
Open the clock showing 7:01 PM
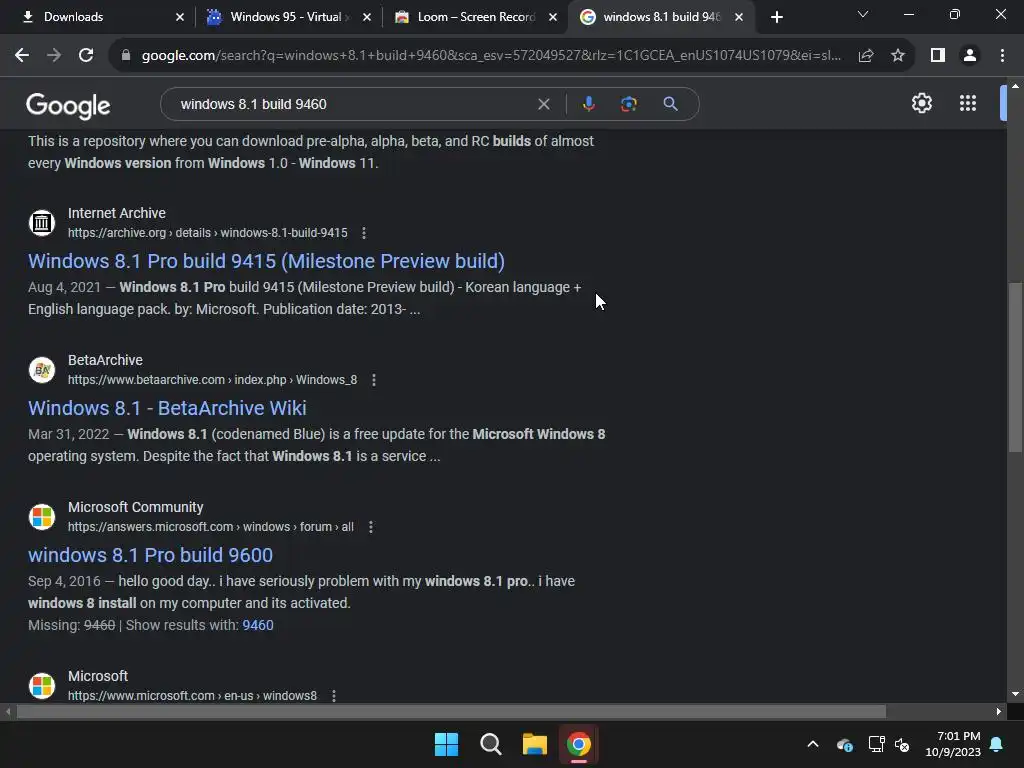[953, 744]
